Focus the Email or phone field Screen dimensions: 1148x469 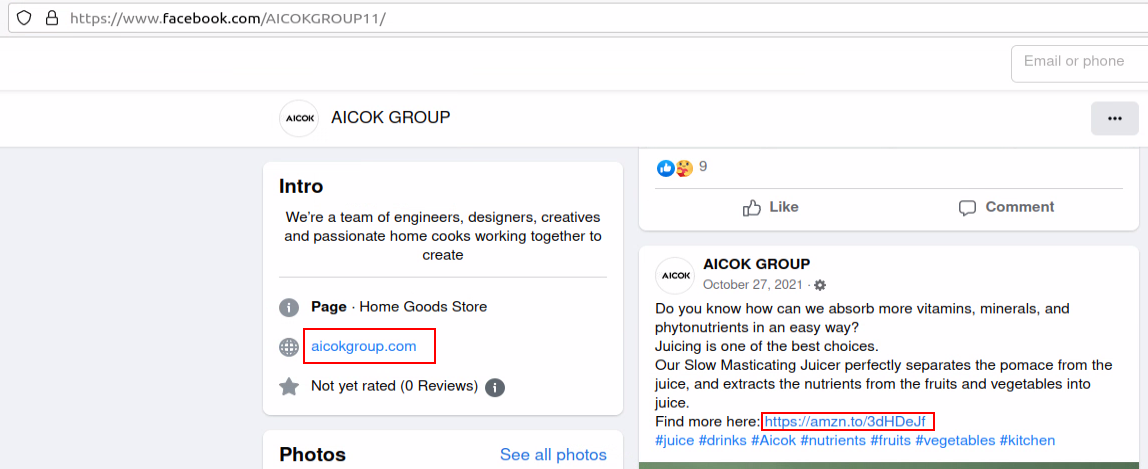coord(1079,63)
